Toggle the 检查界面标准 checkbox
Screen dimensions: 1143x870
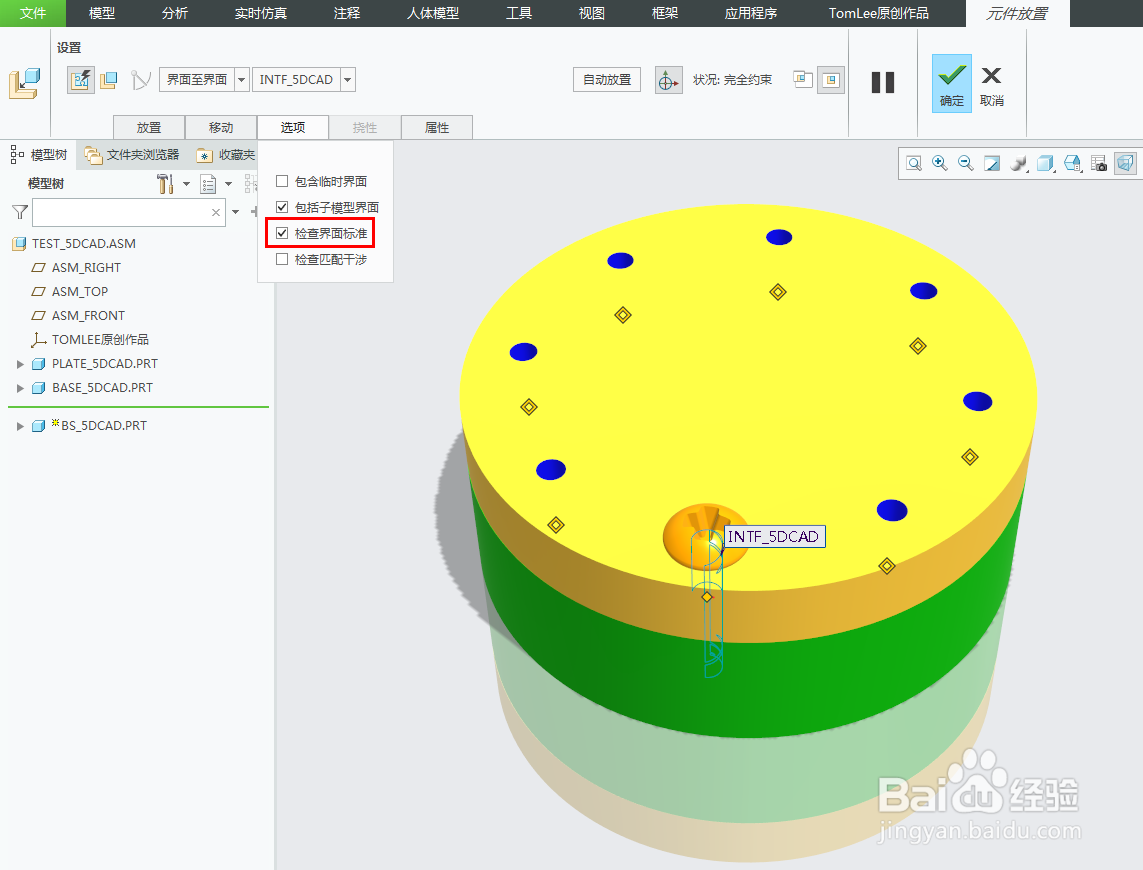[x=282, y=233]
